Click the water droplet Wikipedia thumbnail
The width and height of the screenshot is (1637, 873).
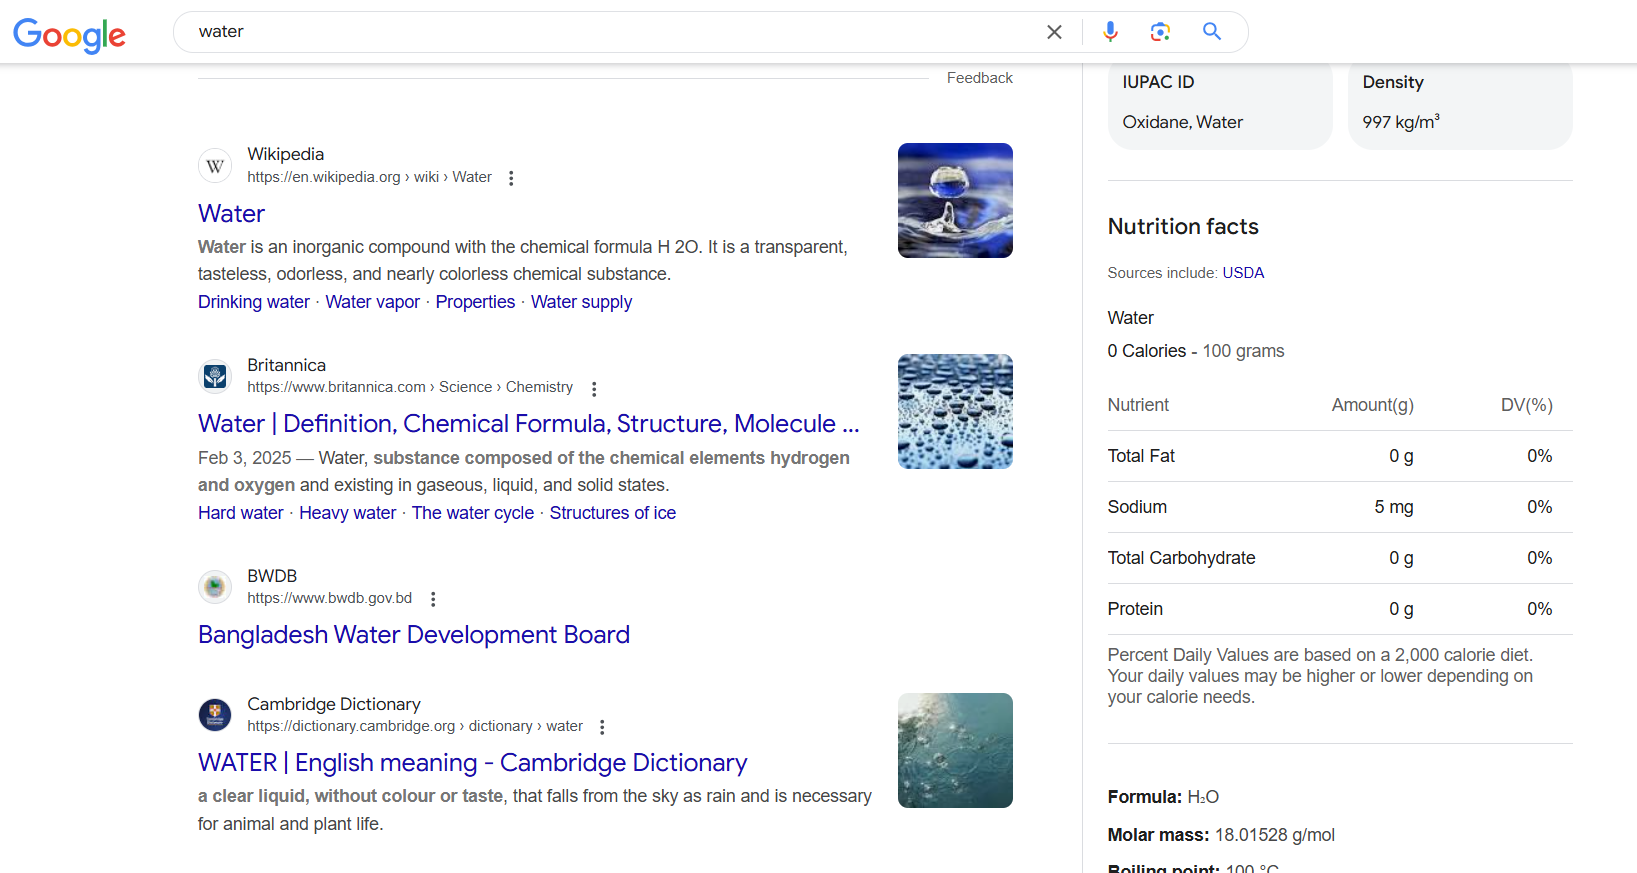[955, 201]
